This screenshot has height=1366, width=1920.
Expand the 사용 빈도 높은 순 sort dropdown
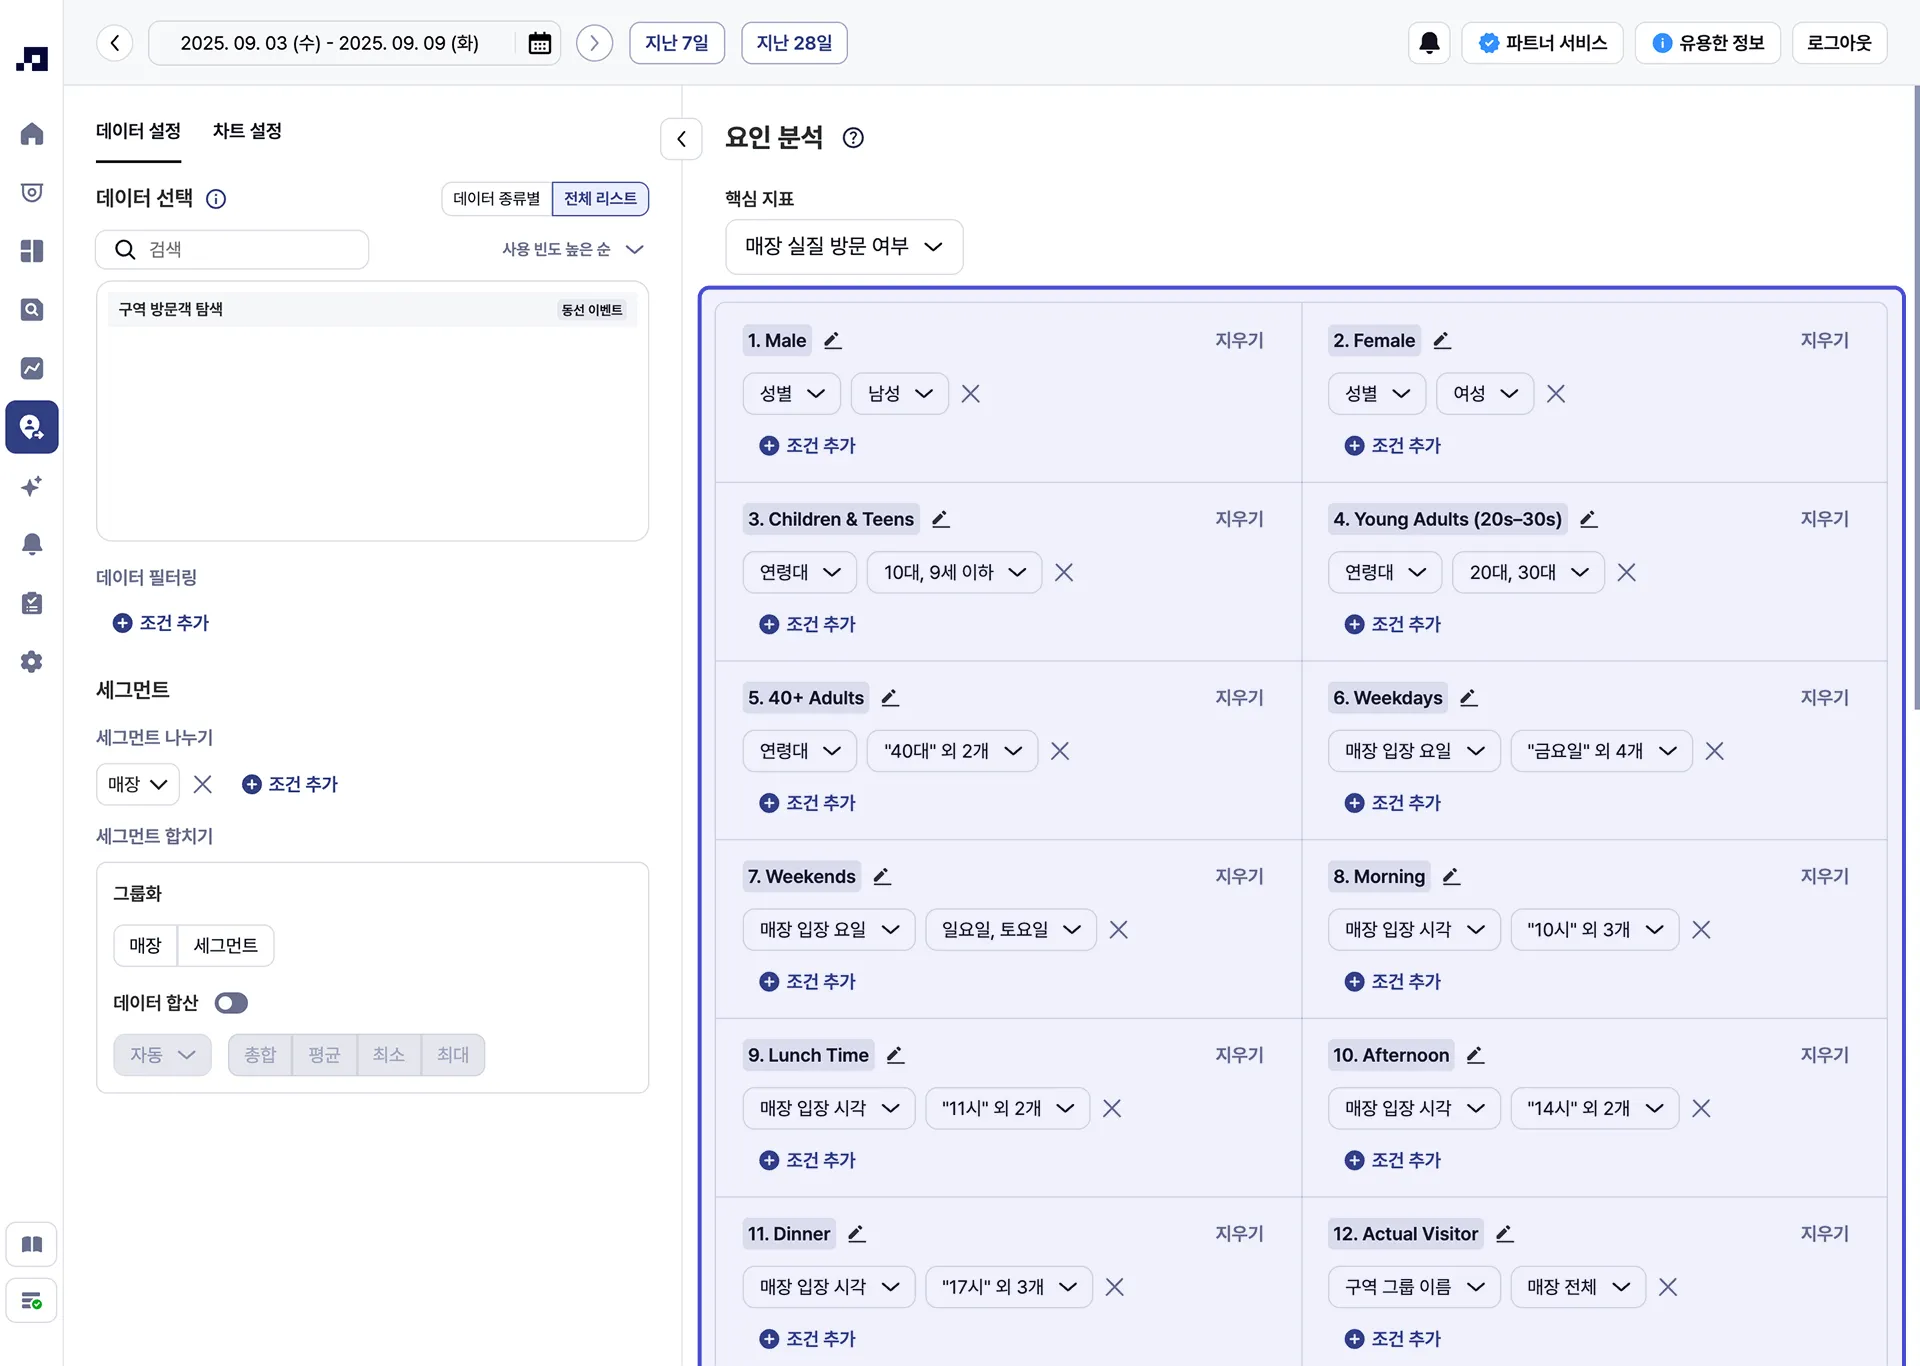click(572, 250)
